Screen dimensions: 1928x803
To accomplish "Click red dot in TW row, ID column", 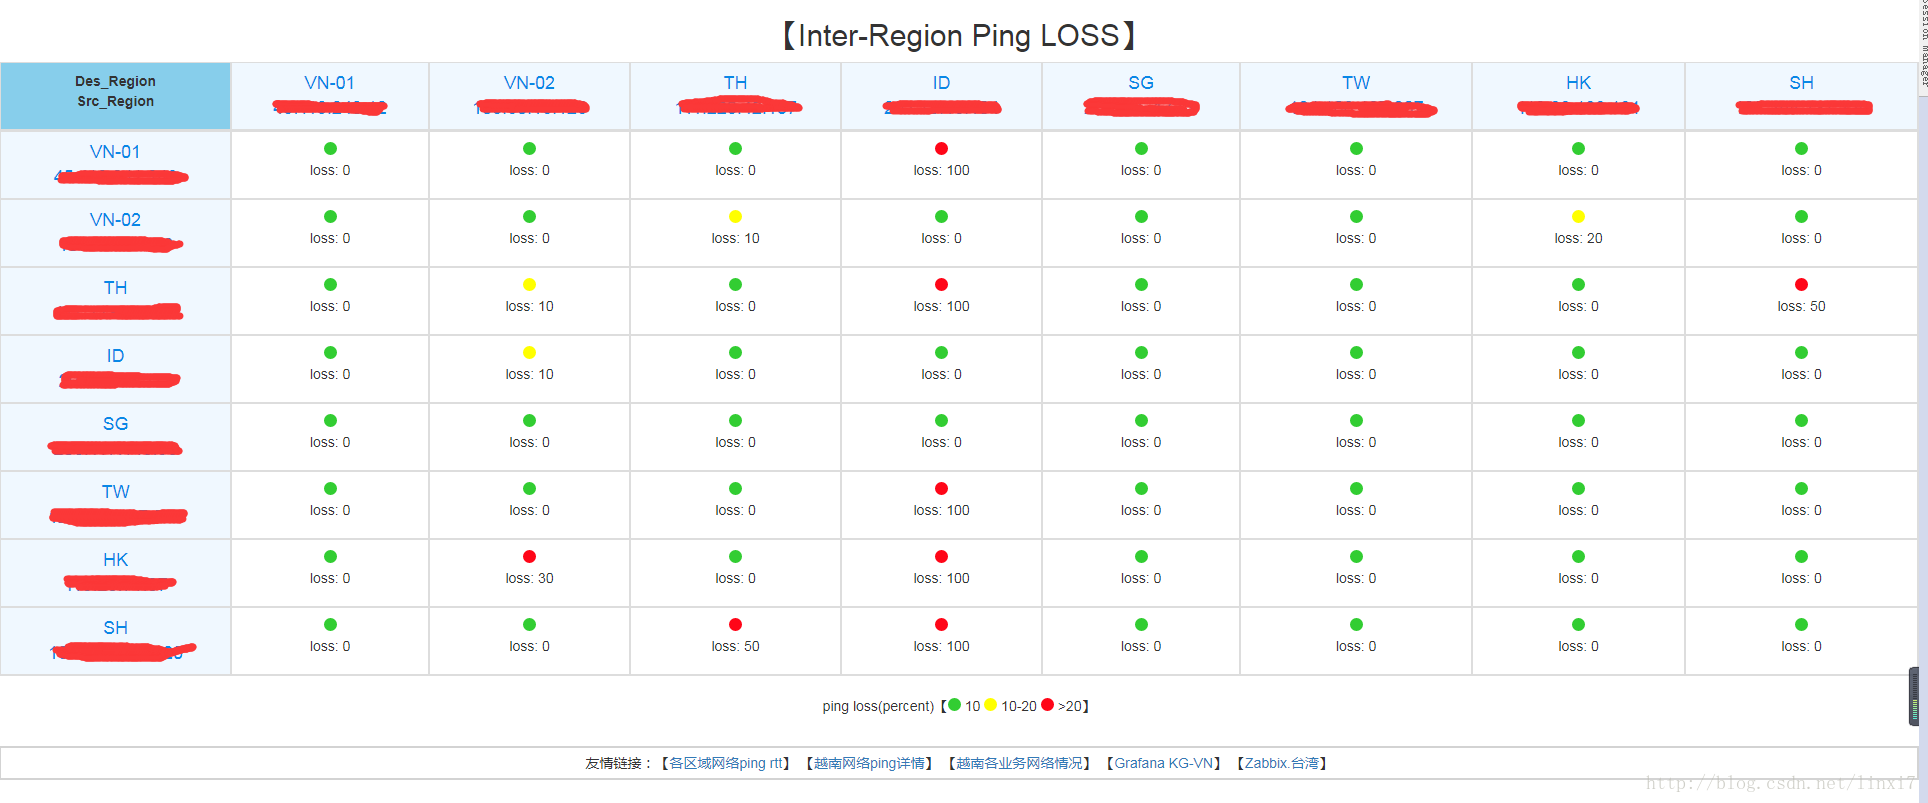I will click(x=941, y=489).
